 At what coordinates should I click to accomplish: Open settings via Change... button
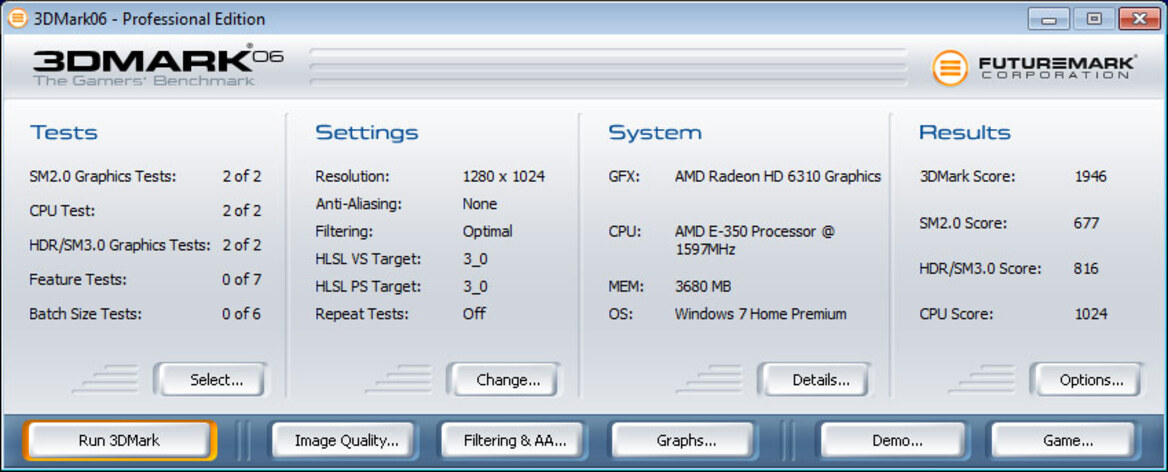(504, 380)
